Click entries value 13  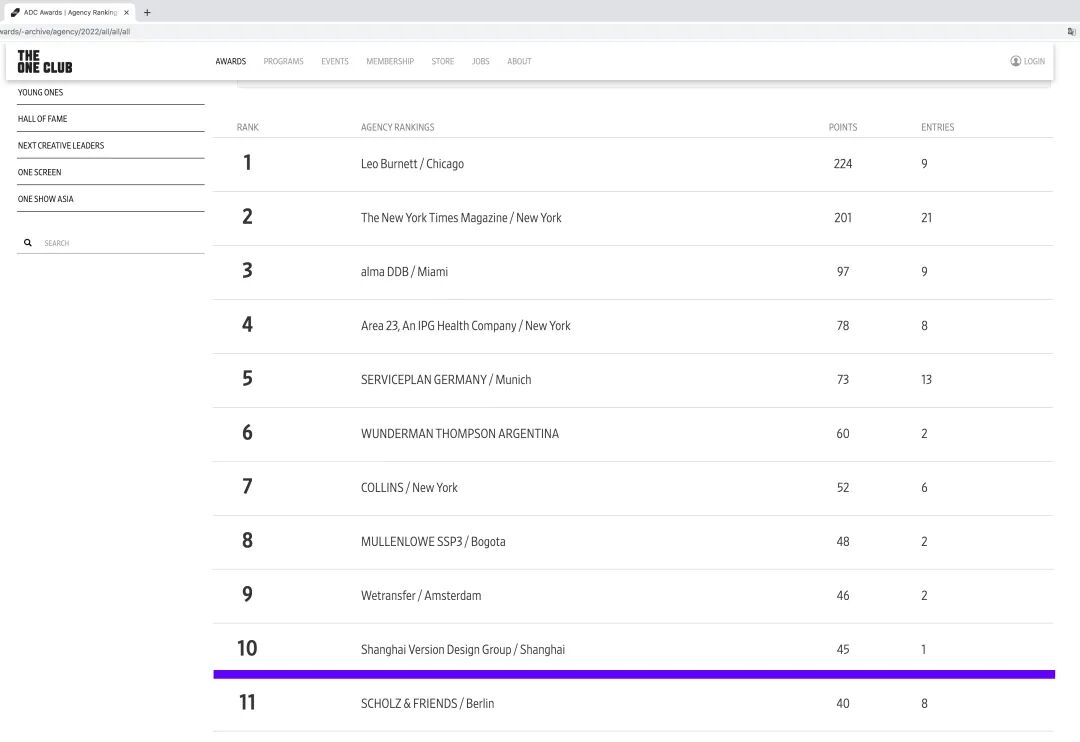[926, 380]
